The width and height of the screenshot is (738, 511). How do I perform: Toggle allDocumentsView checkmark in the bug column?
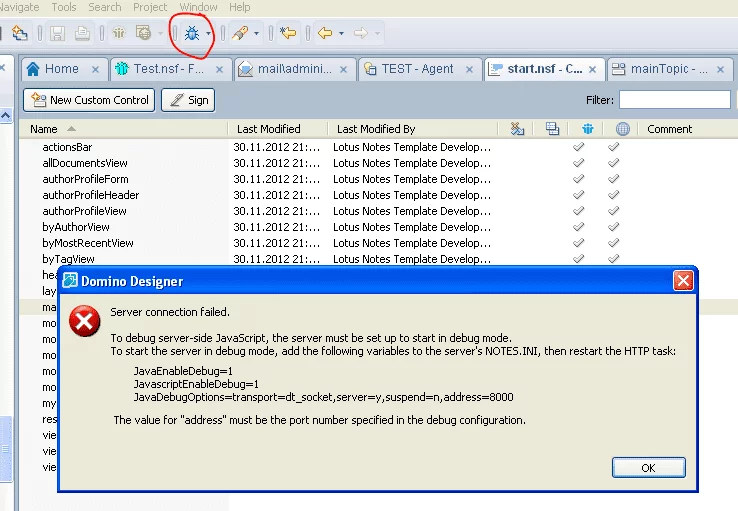coord(578,163)
